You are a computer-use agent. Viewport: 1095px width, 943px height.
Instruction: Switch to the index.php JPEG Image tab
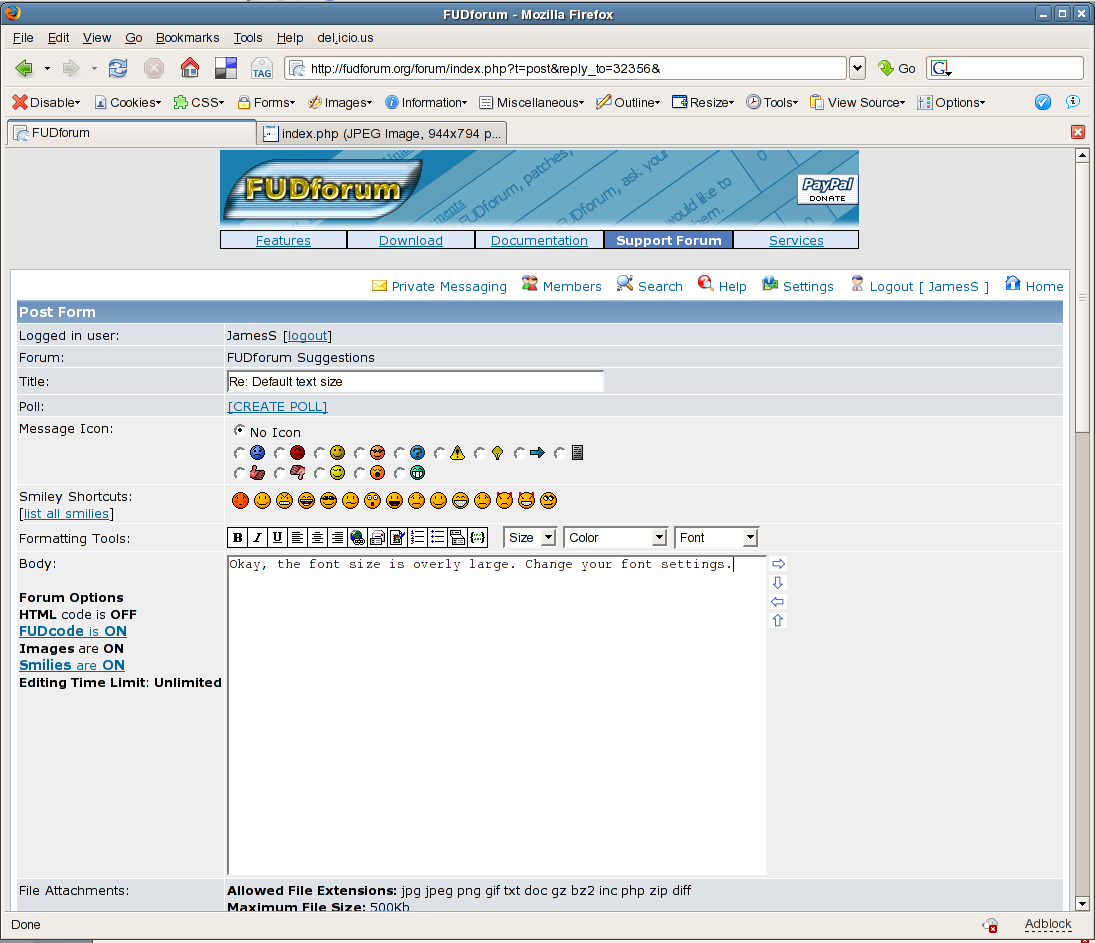[x=382, y=133]
